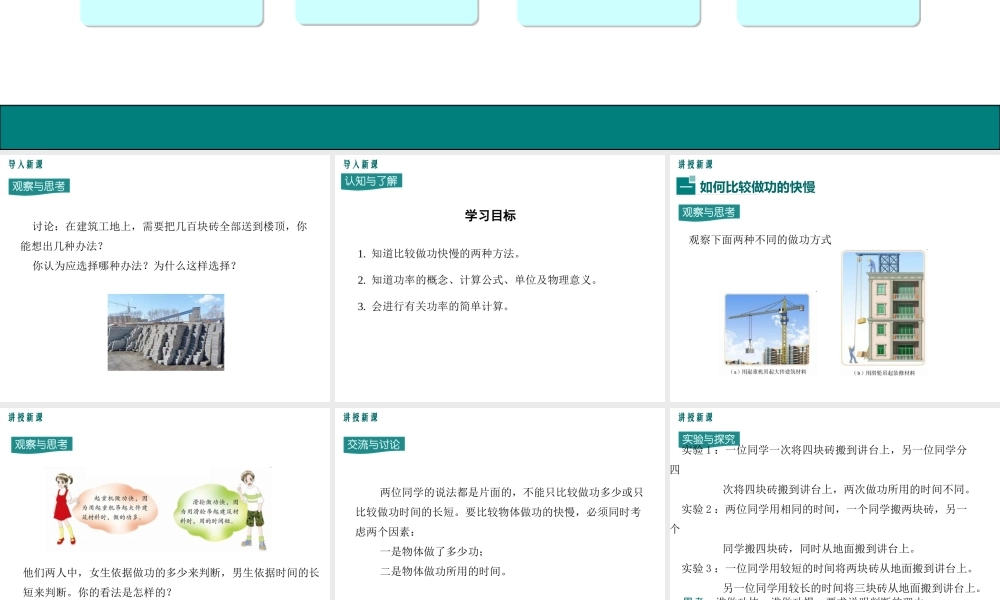Click the teal numbered icon beside 如何比较做功的快慢
This screenshot has width=1000, height=600.
coord(686,186)
